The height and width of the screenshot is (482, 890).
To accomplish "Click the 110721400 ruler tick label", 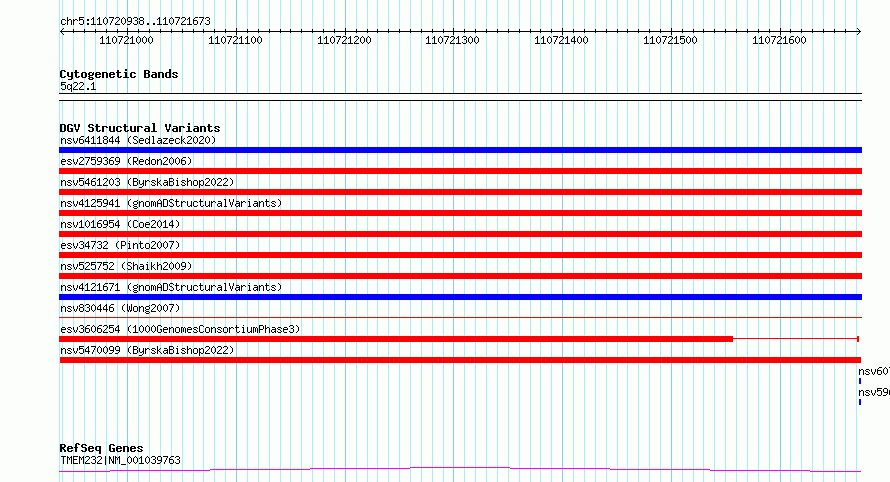I will (x=561, y=40).
